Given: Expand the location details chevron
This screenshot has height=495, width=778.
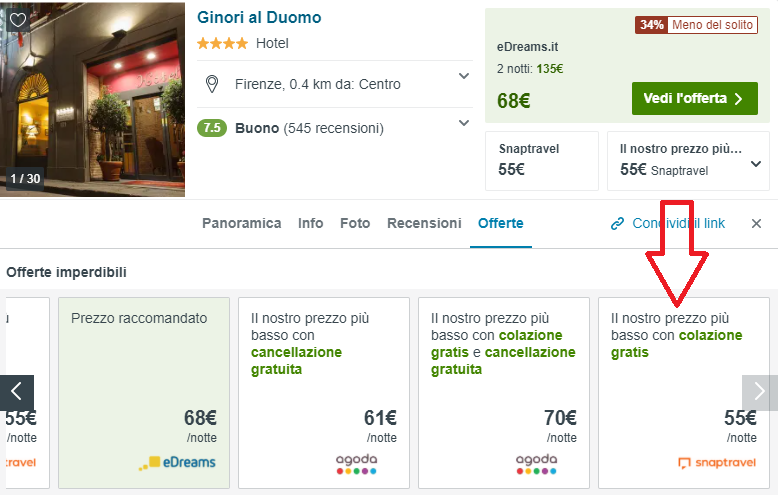Looking at the screenshot, I should tap(464, 76).
